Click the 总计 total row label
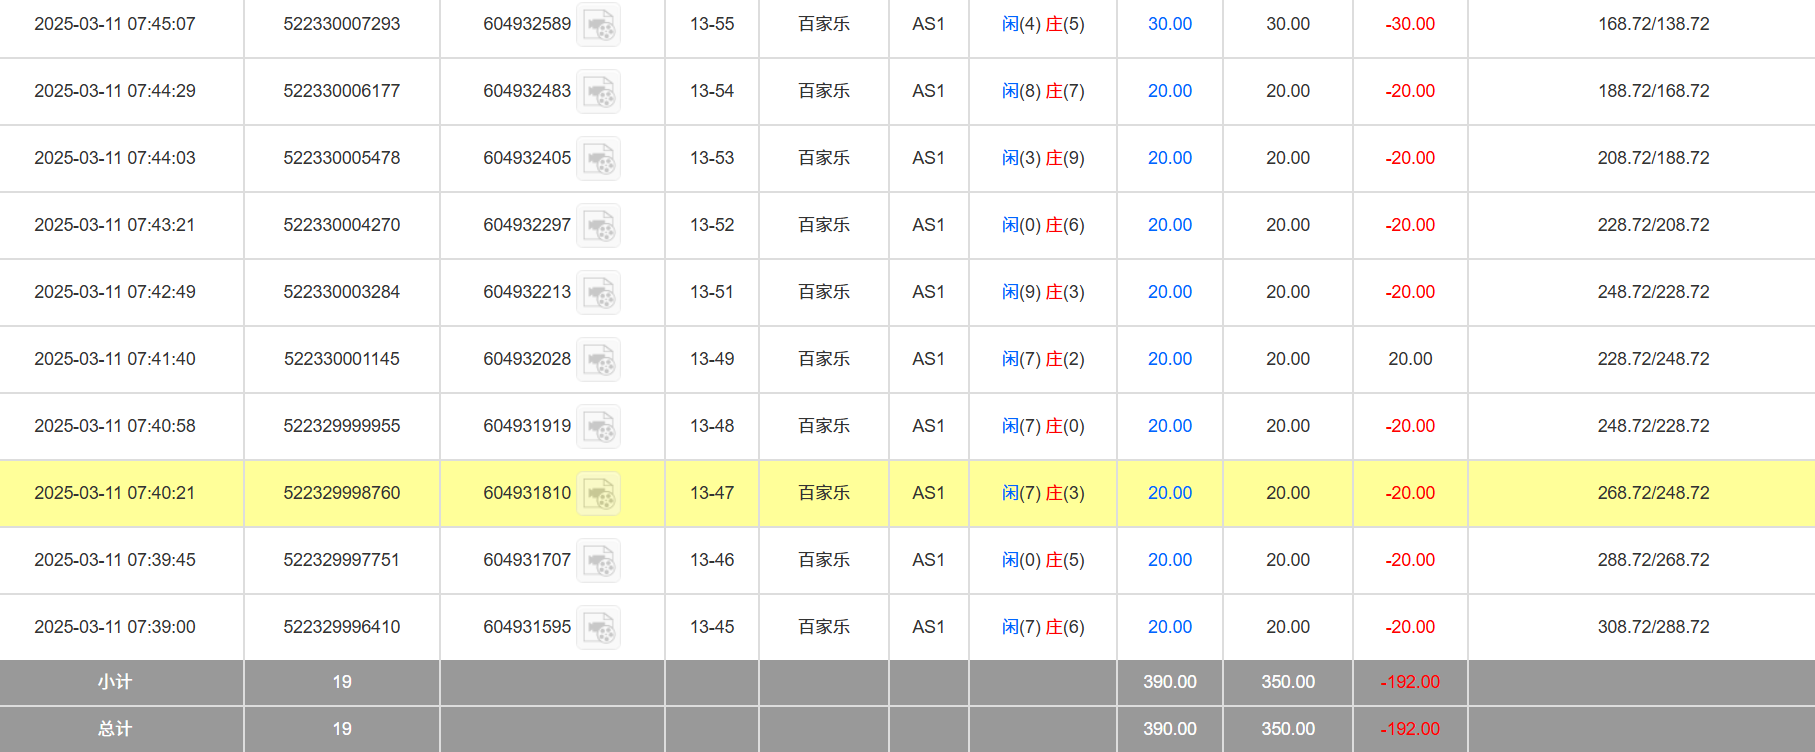Screen dimensions: 1815x752 [x=115, y=729]
